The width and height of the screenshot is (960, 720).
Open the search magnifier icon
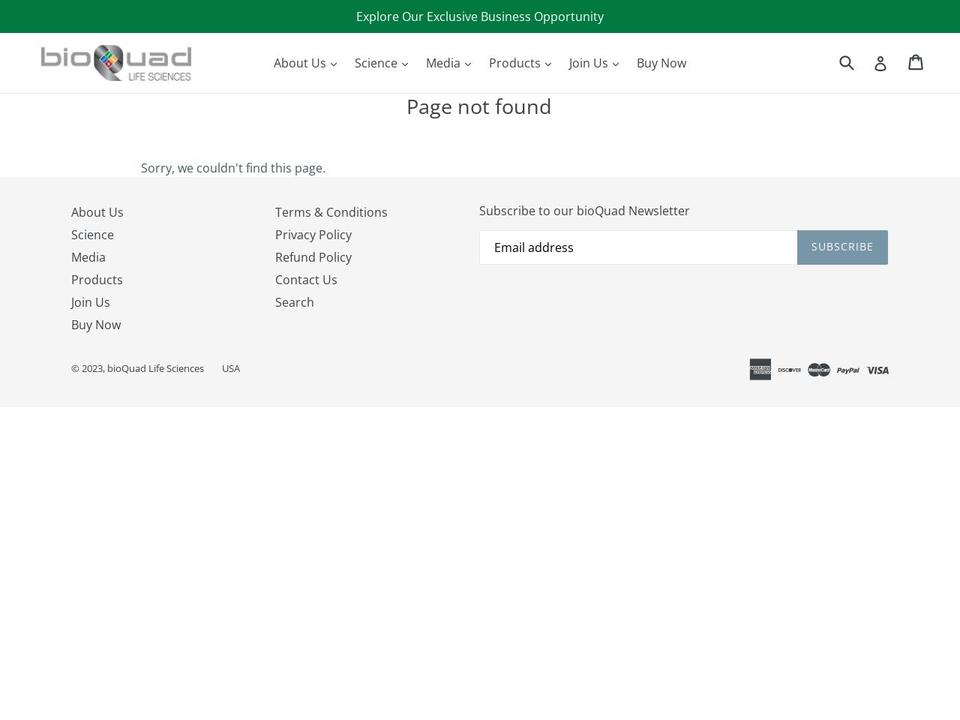(x=846, y=62)
